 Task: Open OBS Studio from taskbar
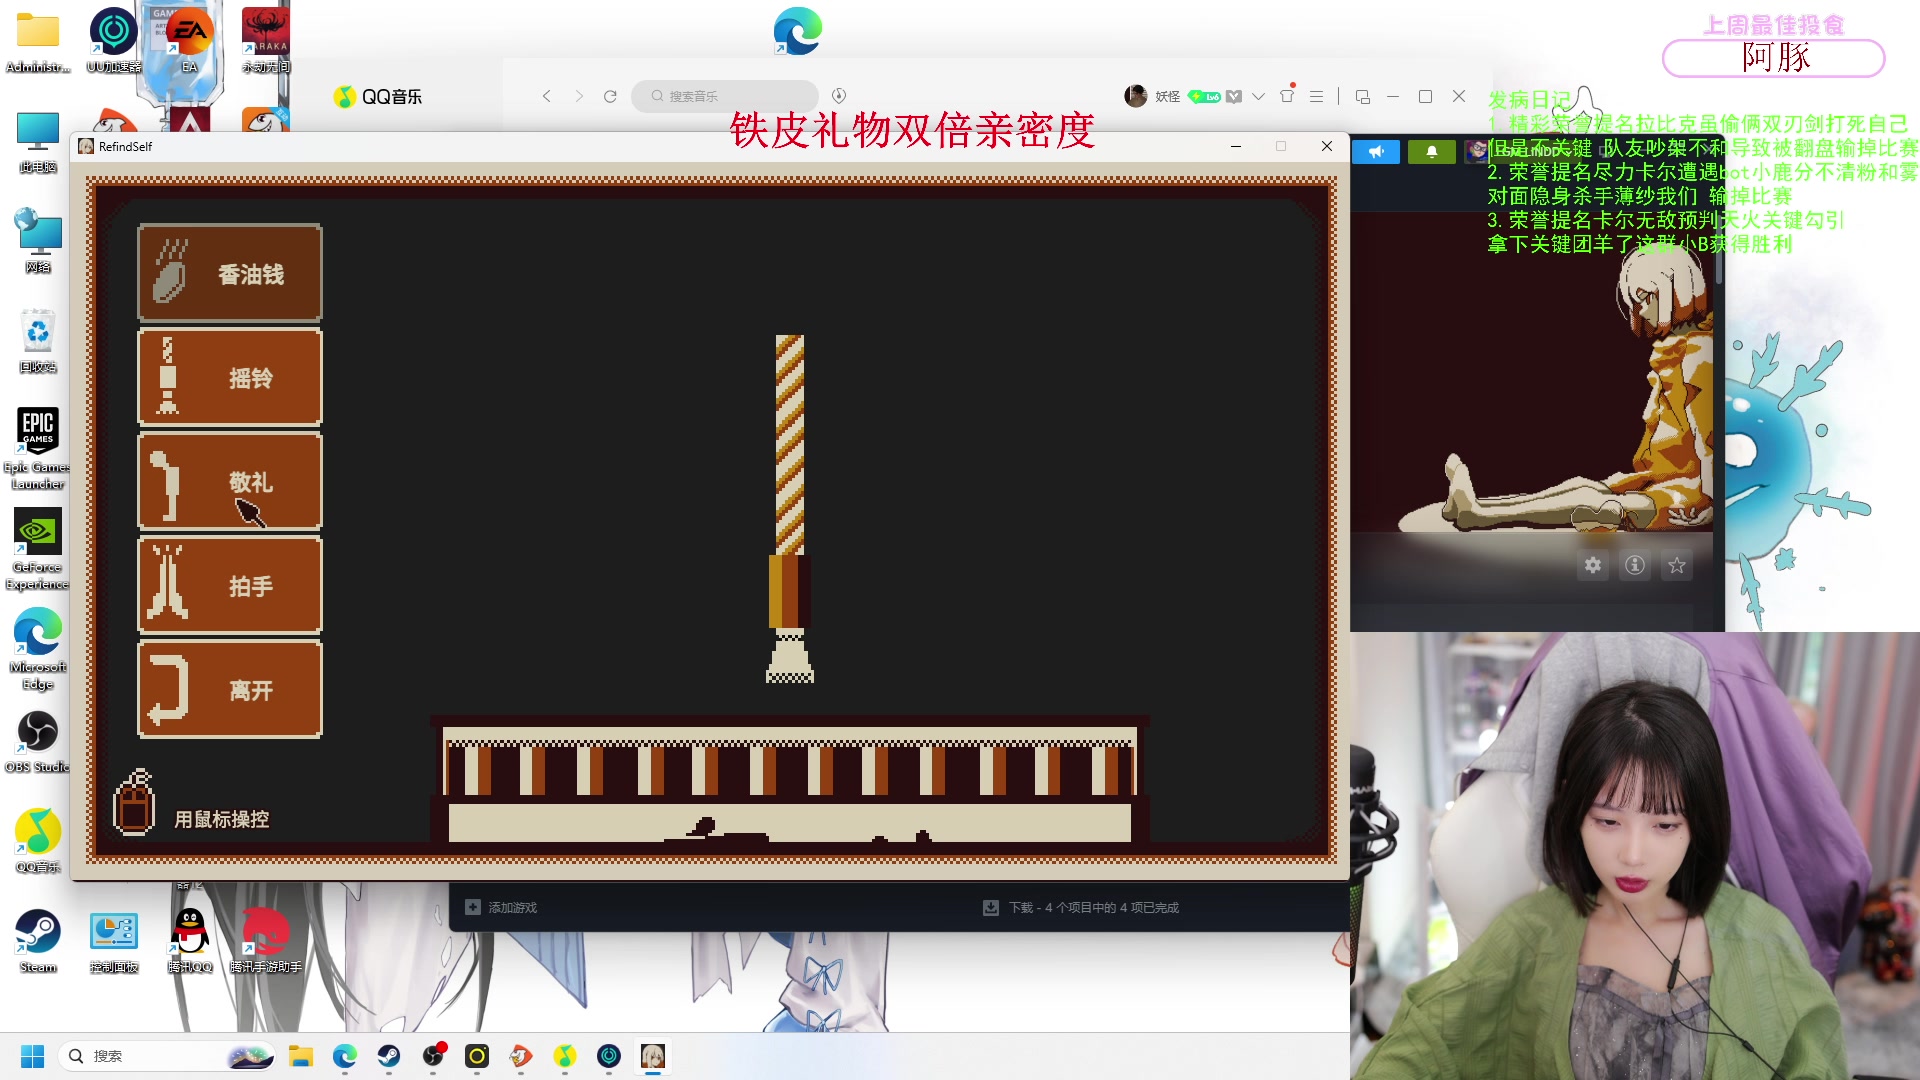[x=433, y=1056]
